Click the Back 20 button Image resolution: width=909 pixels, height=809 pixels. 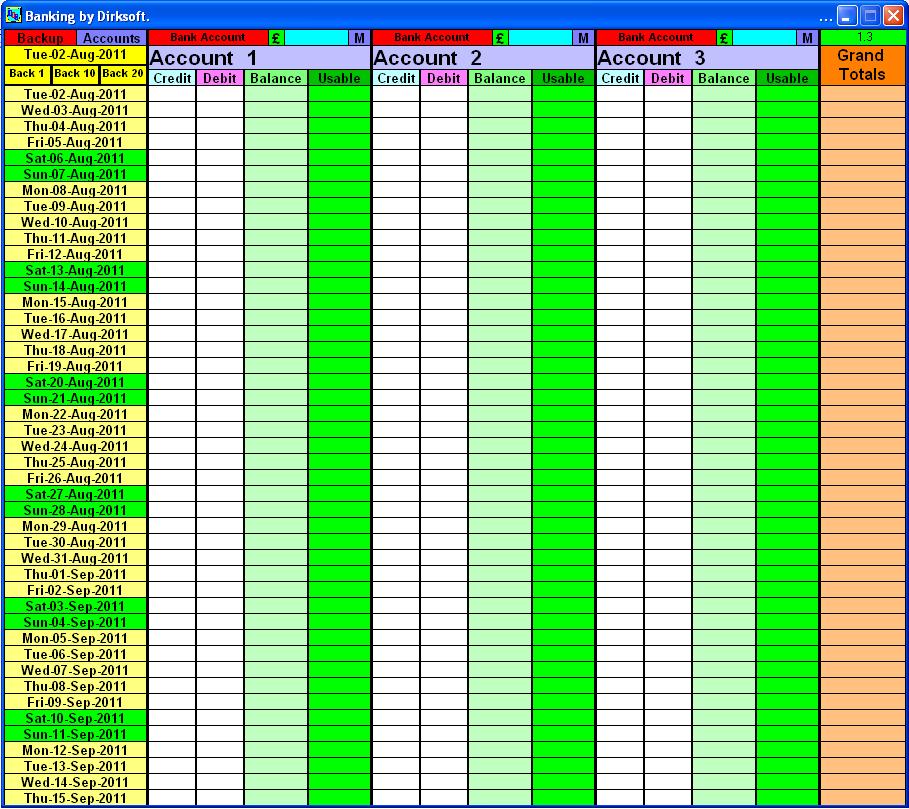122,74
